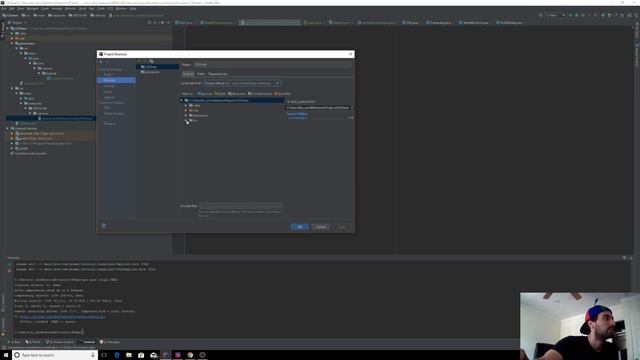Viewport: 640px width, 360px height.
Task: Switch to the Paths tab
Action: point(201,74)
